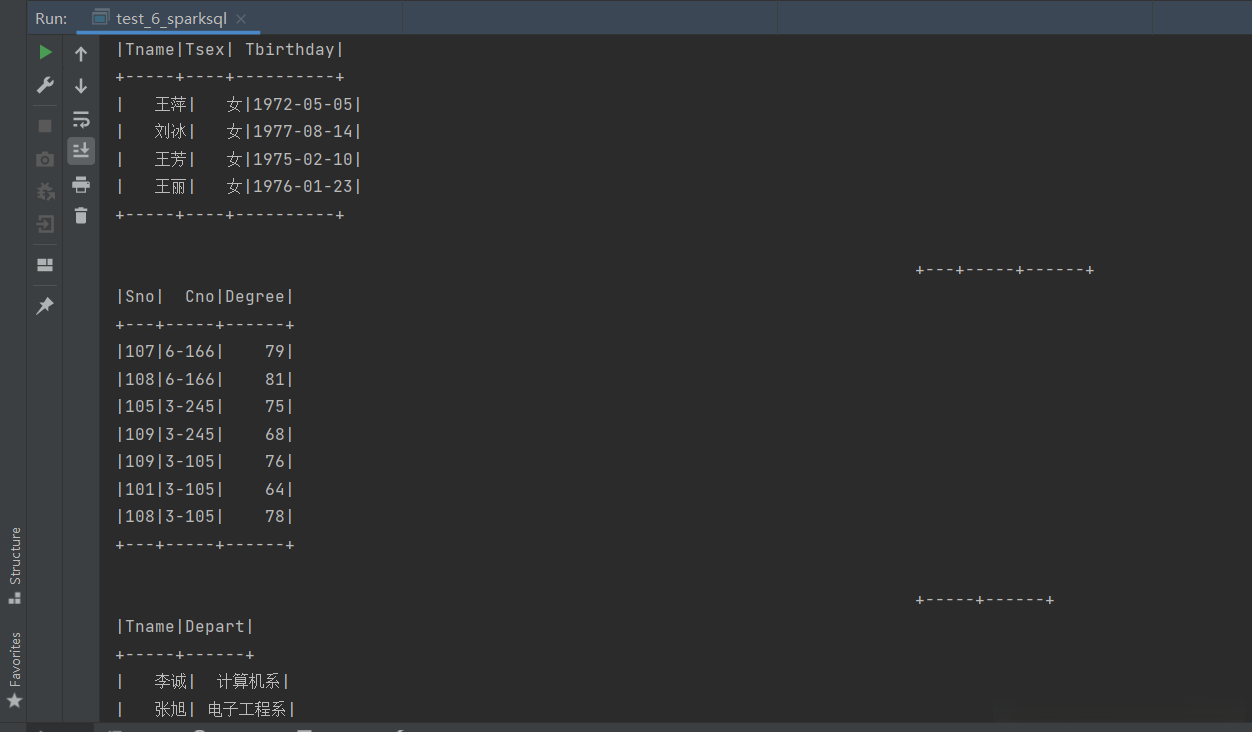Screen dimensions: 1252x732
Task: Click the Stop process square icon
Action: pyautogui.click(x=45, y=126)
